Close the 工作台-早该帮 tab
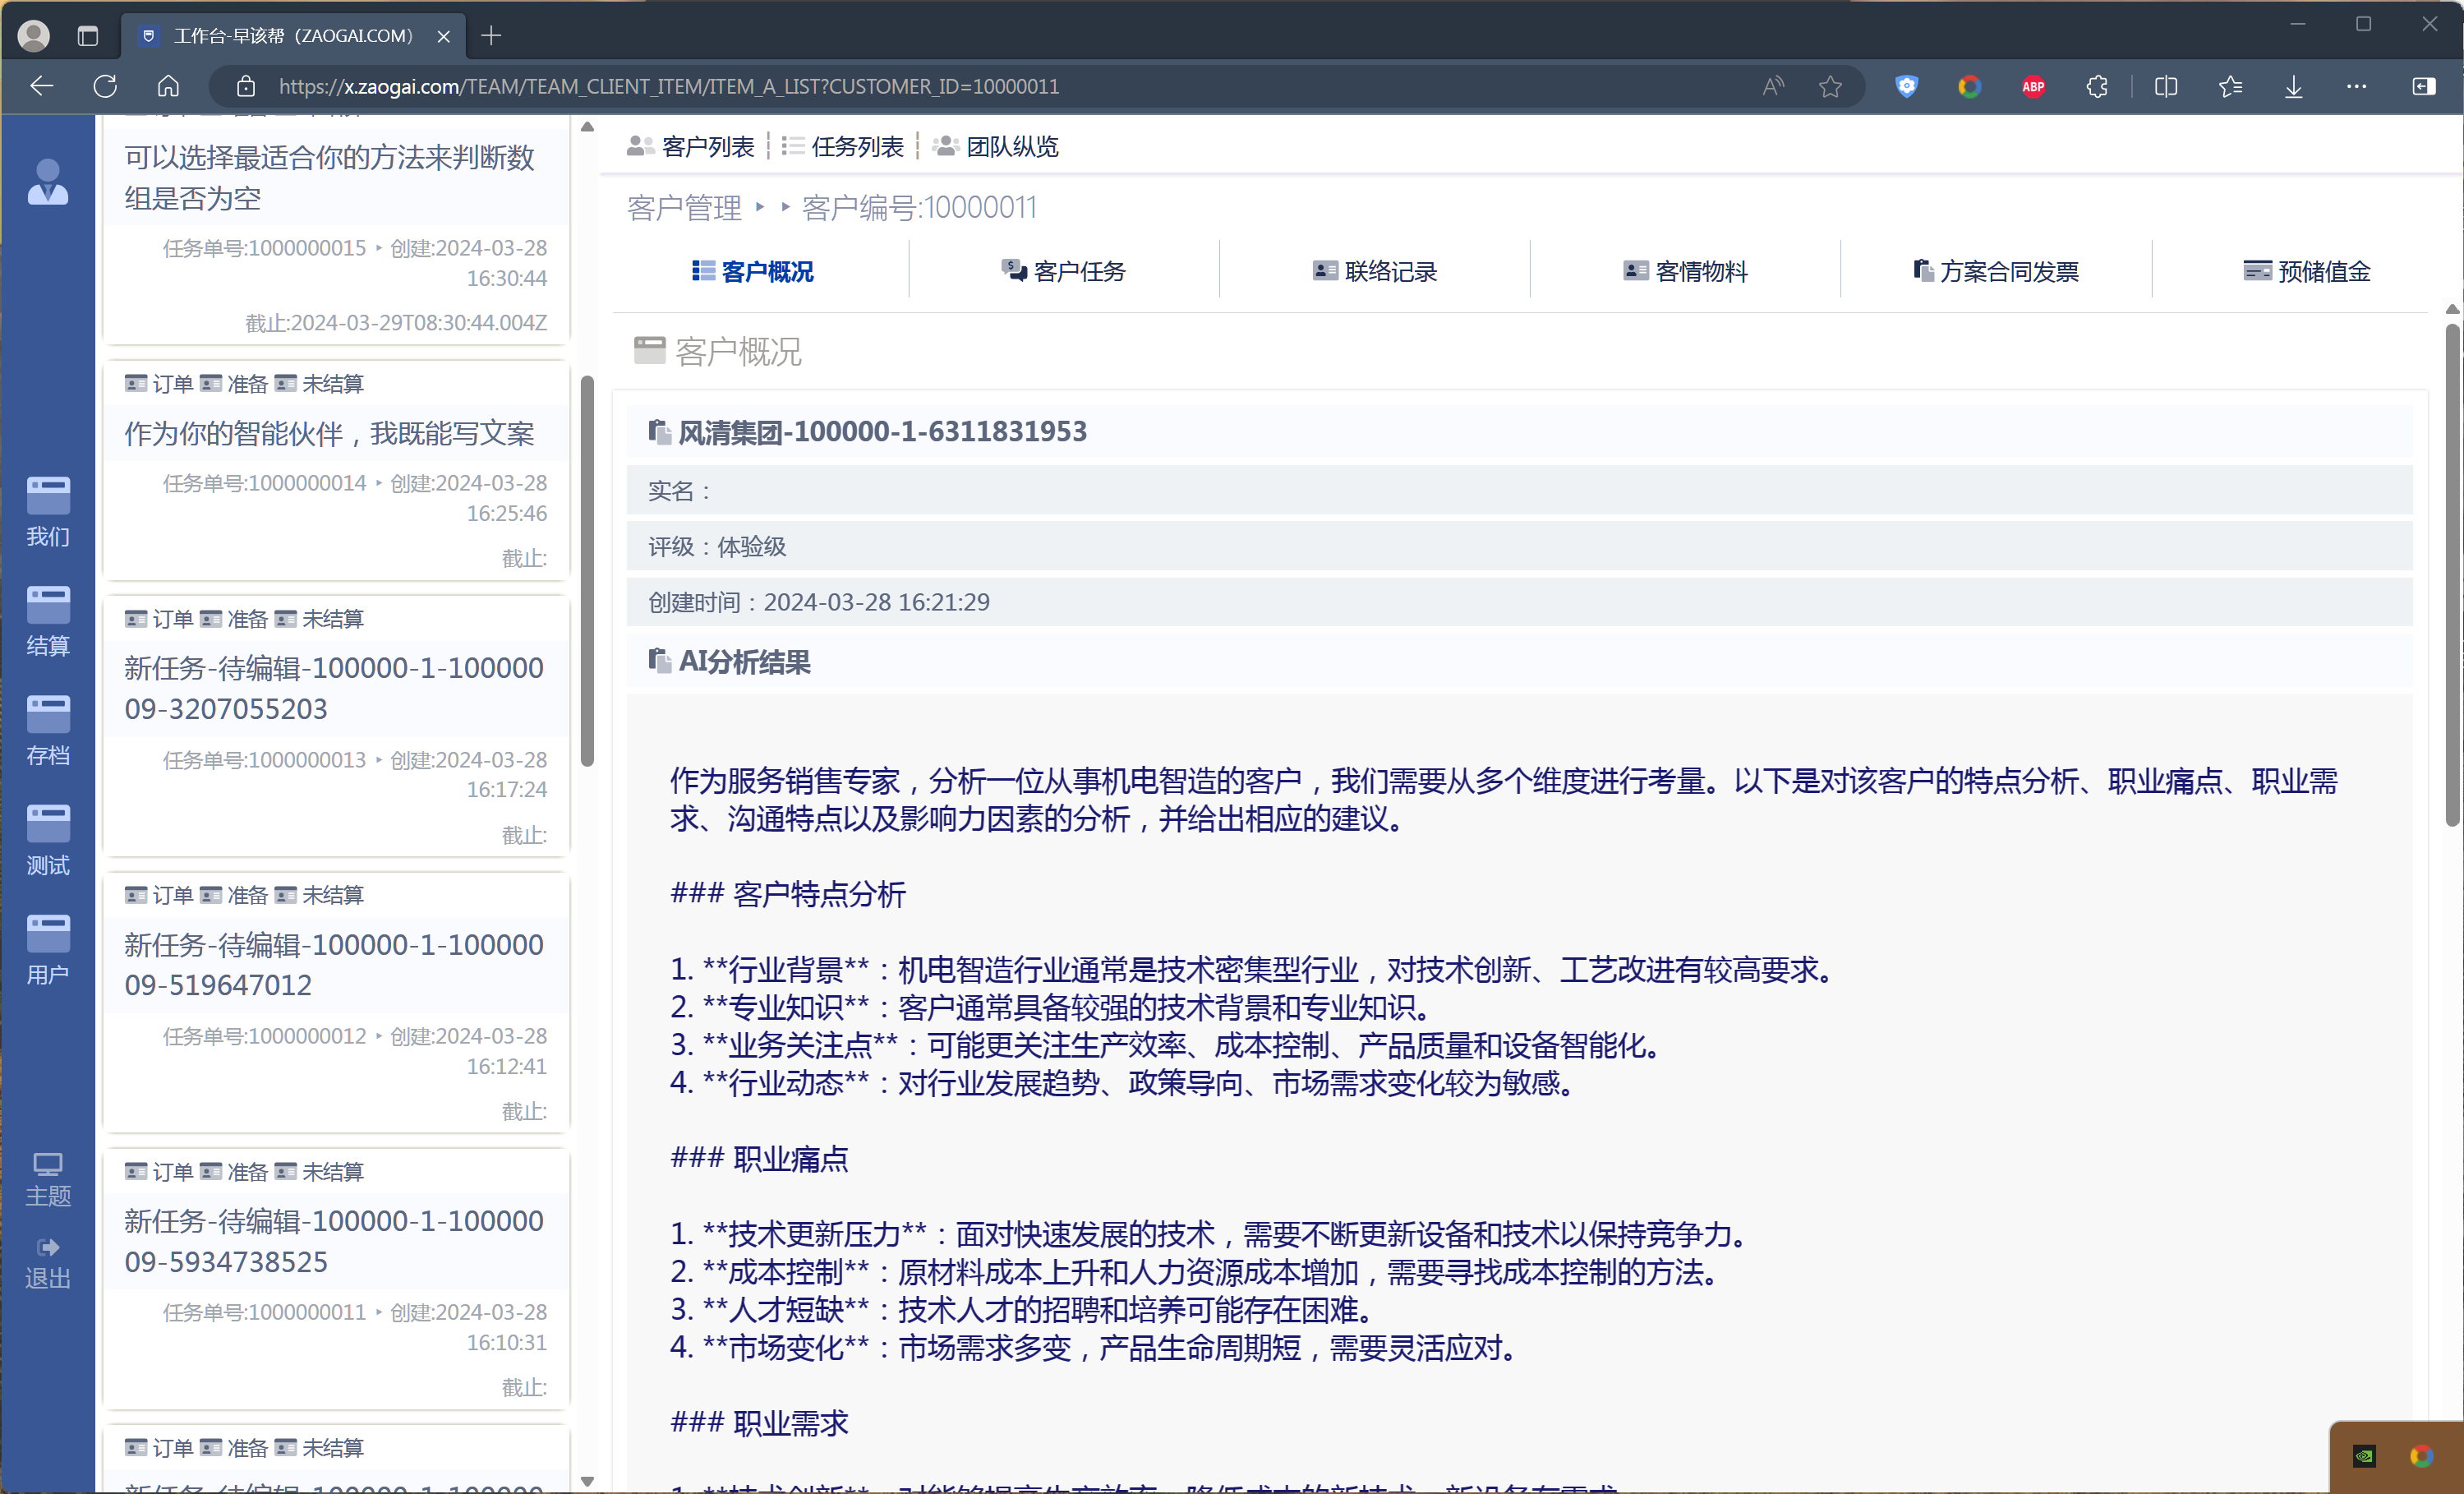 point(444,36)
